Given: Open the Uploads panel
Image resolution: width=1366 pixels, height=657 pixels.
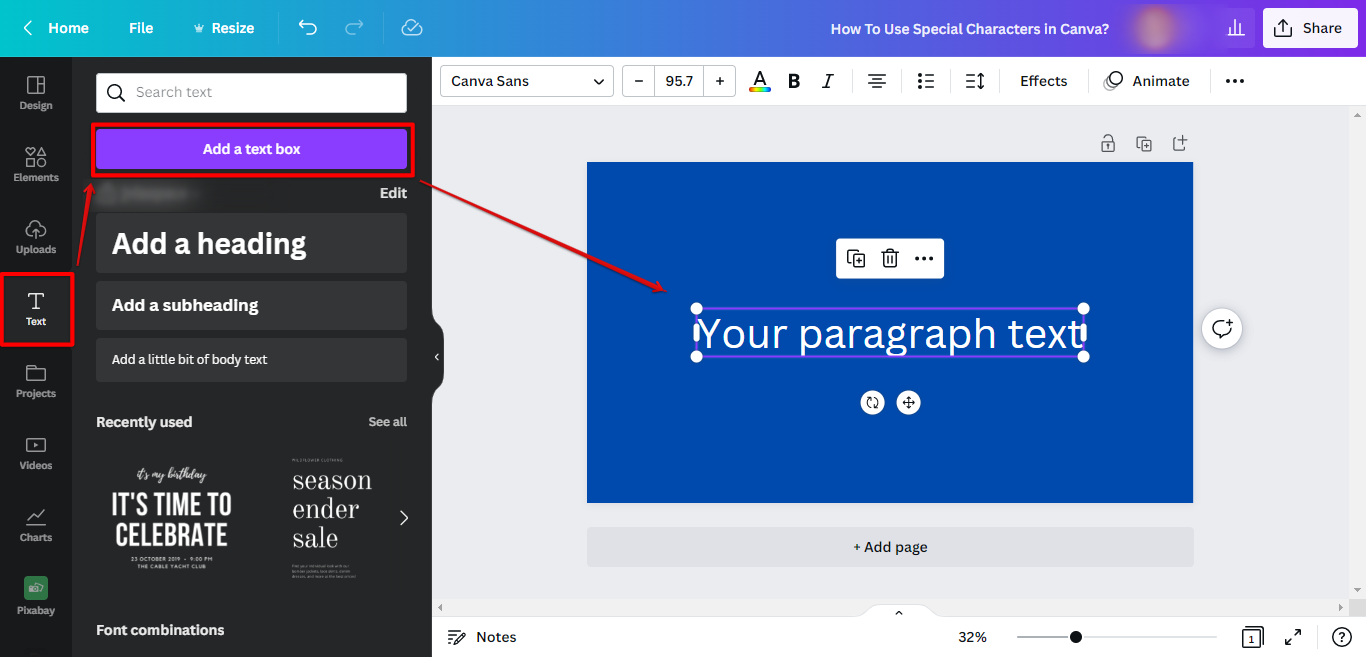Looking at the screenshot, I should pos(36,237).
